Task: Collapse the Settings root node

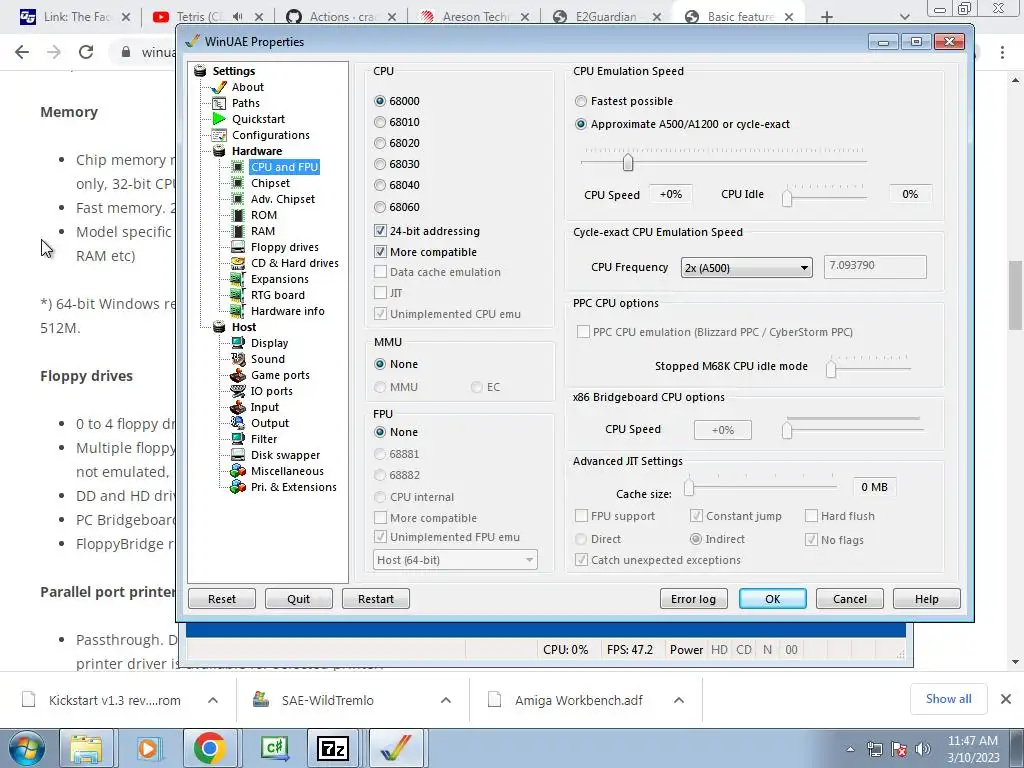Action: point(200,71)
